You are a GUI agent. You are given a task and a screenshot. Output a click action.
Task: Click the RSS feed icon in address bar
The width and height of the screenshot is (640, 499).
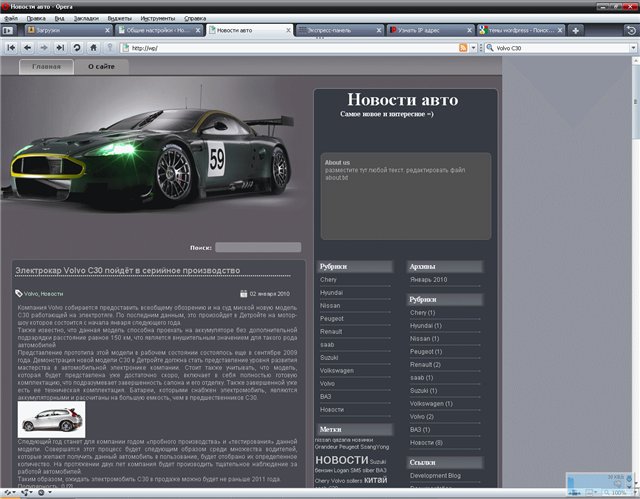click(463, 47)
